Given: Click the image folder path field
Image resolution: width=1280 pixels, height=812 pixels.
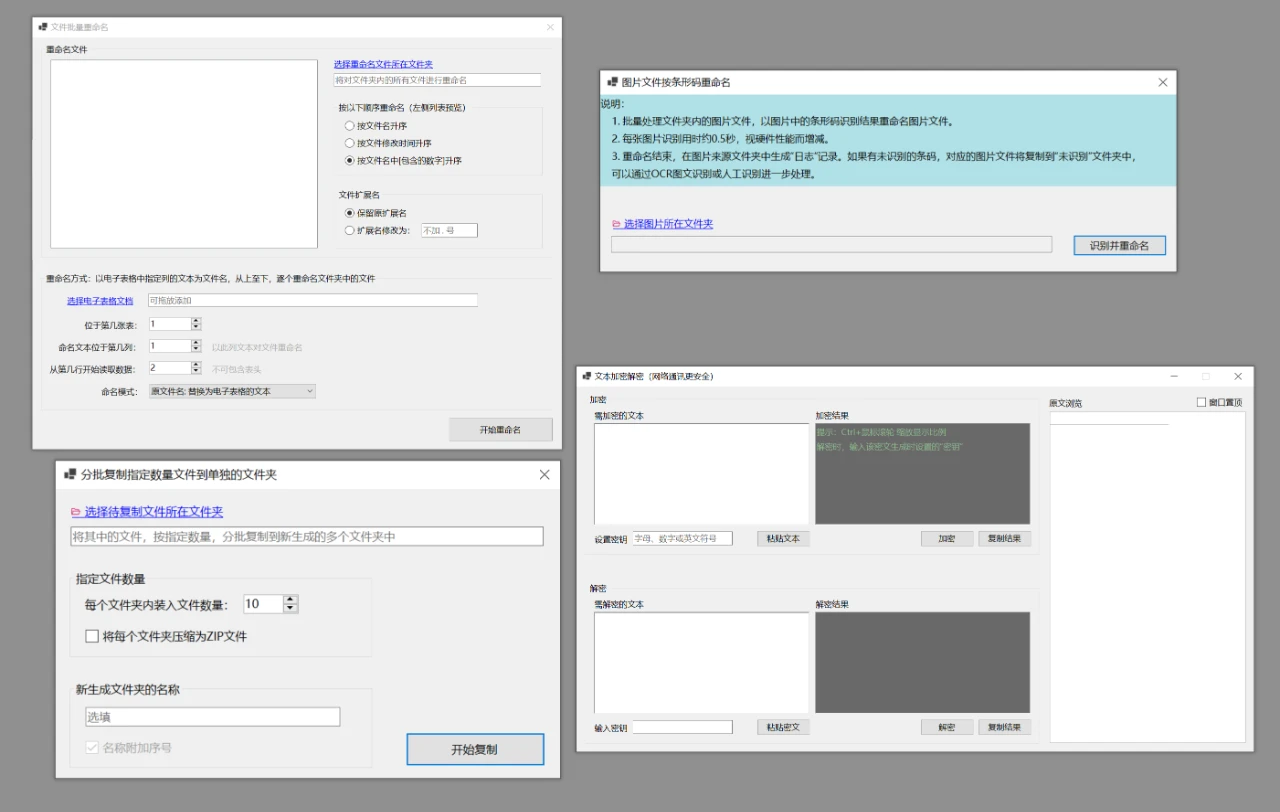Looking at the screenshot, I should tap(832, 244).
